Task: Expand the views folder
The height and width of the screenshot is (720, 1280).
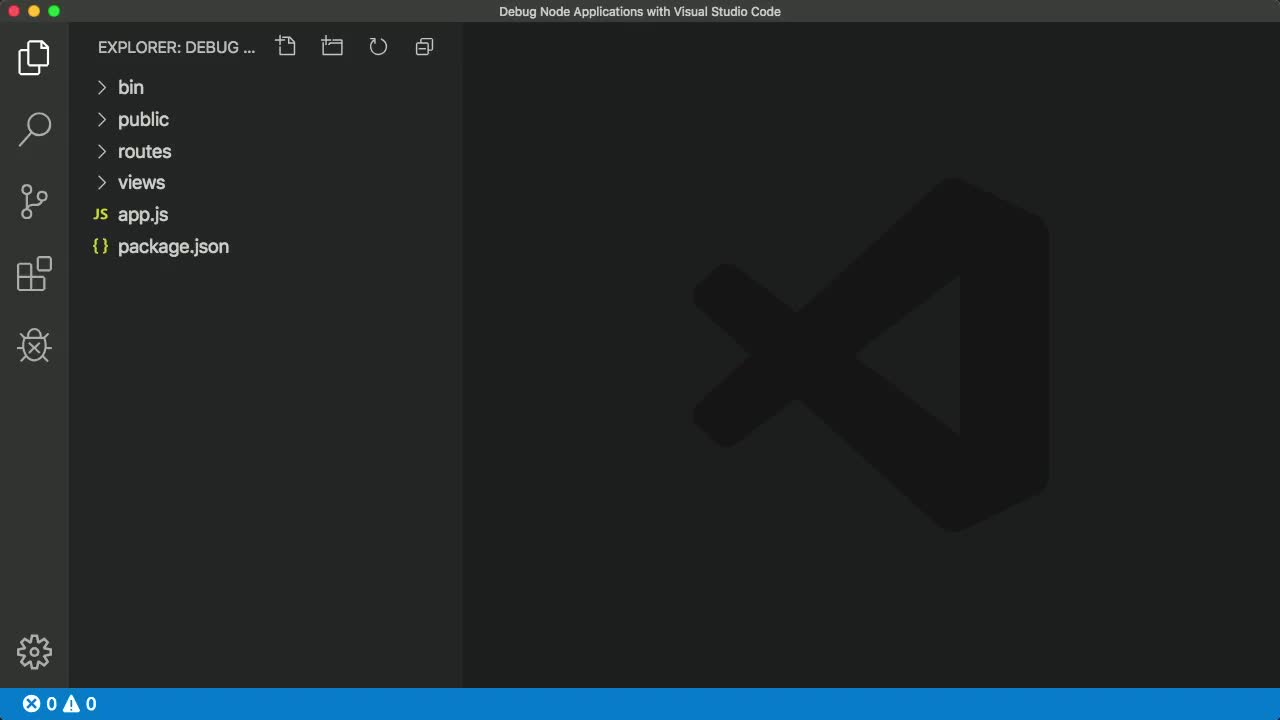Action: 141,183
